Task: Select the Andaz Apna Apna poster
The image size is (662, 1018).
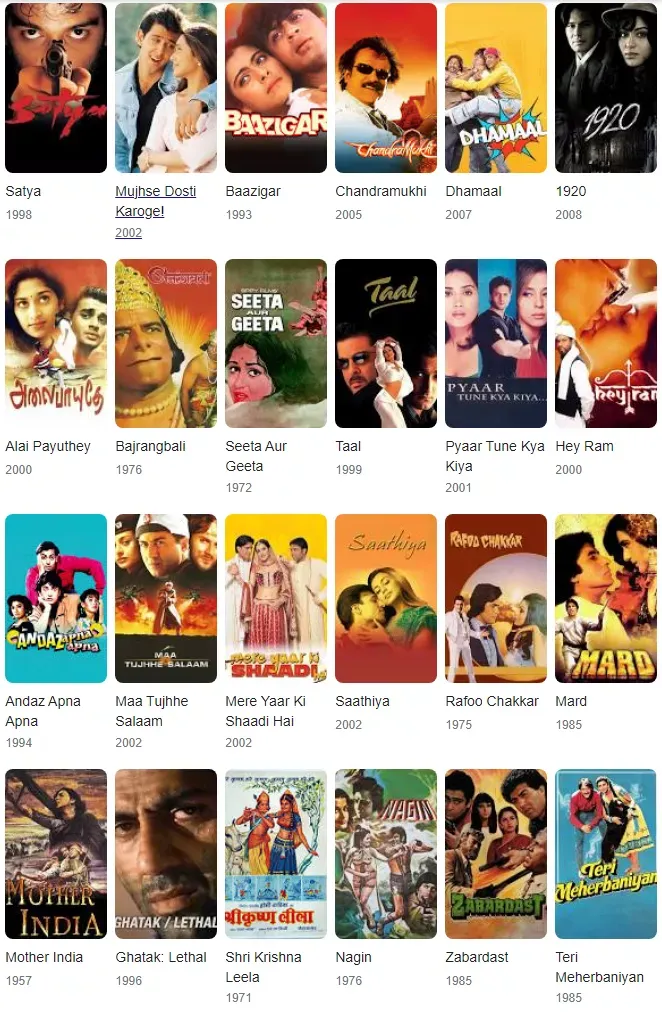Action: (x=56, y=598)
